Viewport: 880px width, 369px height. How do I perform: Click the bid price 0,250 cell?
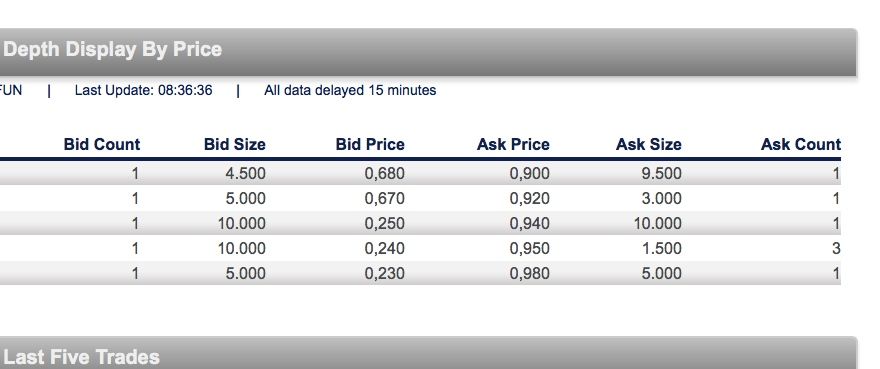tap(384, 224)
